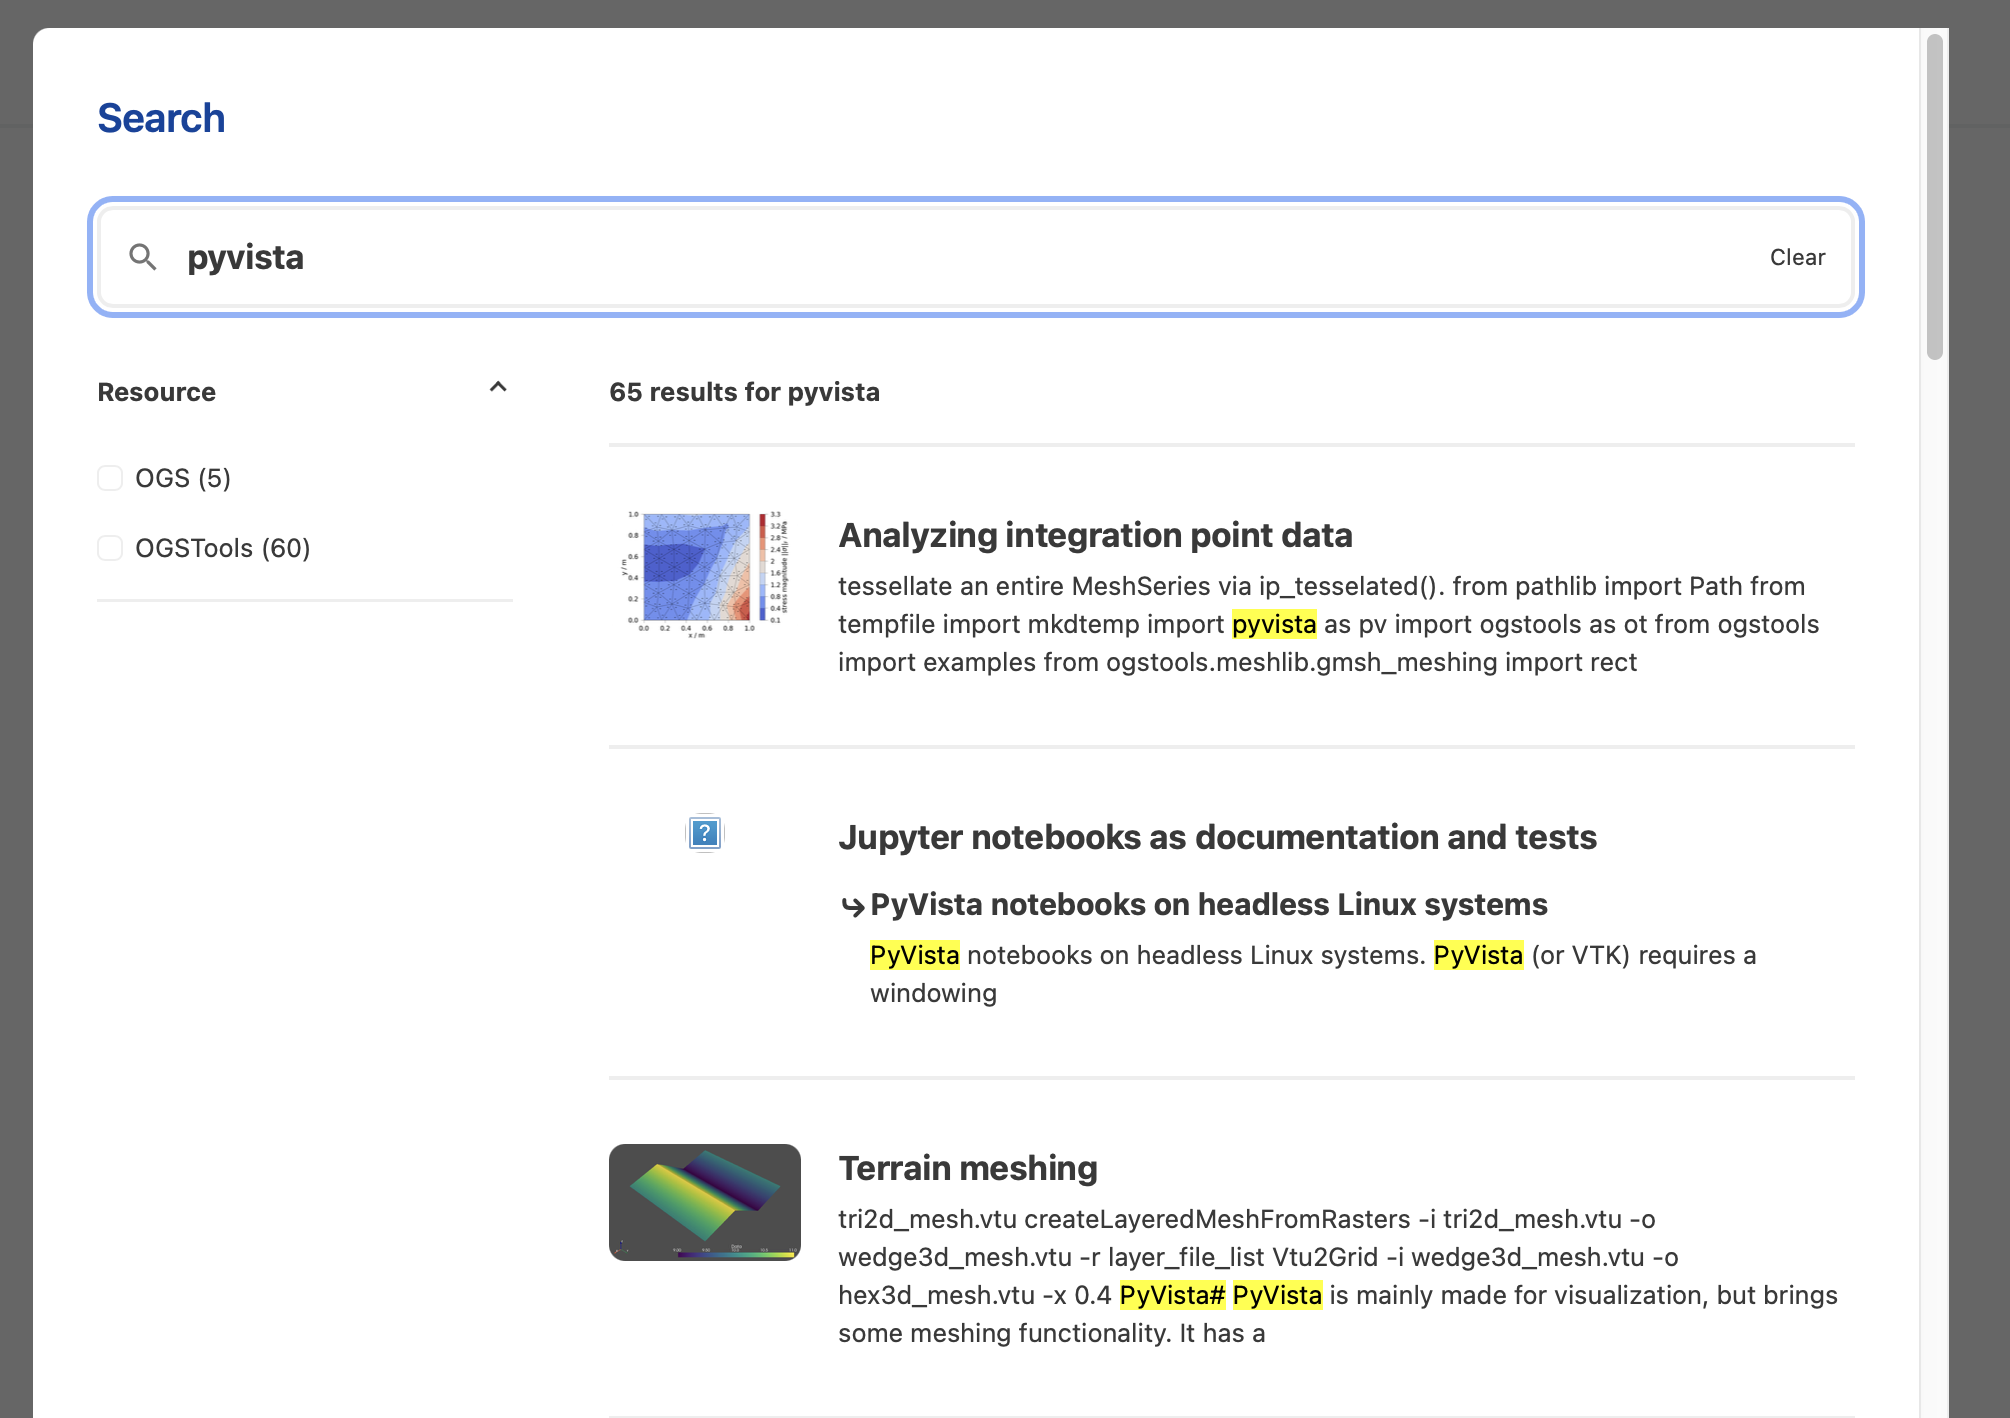
Task: Click the integration point plot thumbnail
Action: point(705,574)
